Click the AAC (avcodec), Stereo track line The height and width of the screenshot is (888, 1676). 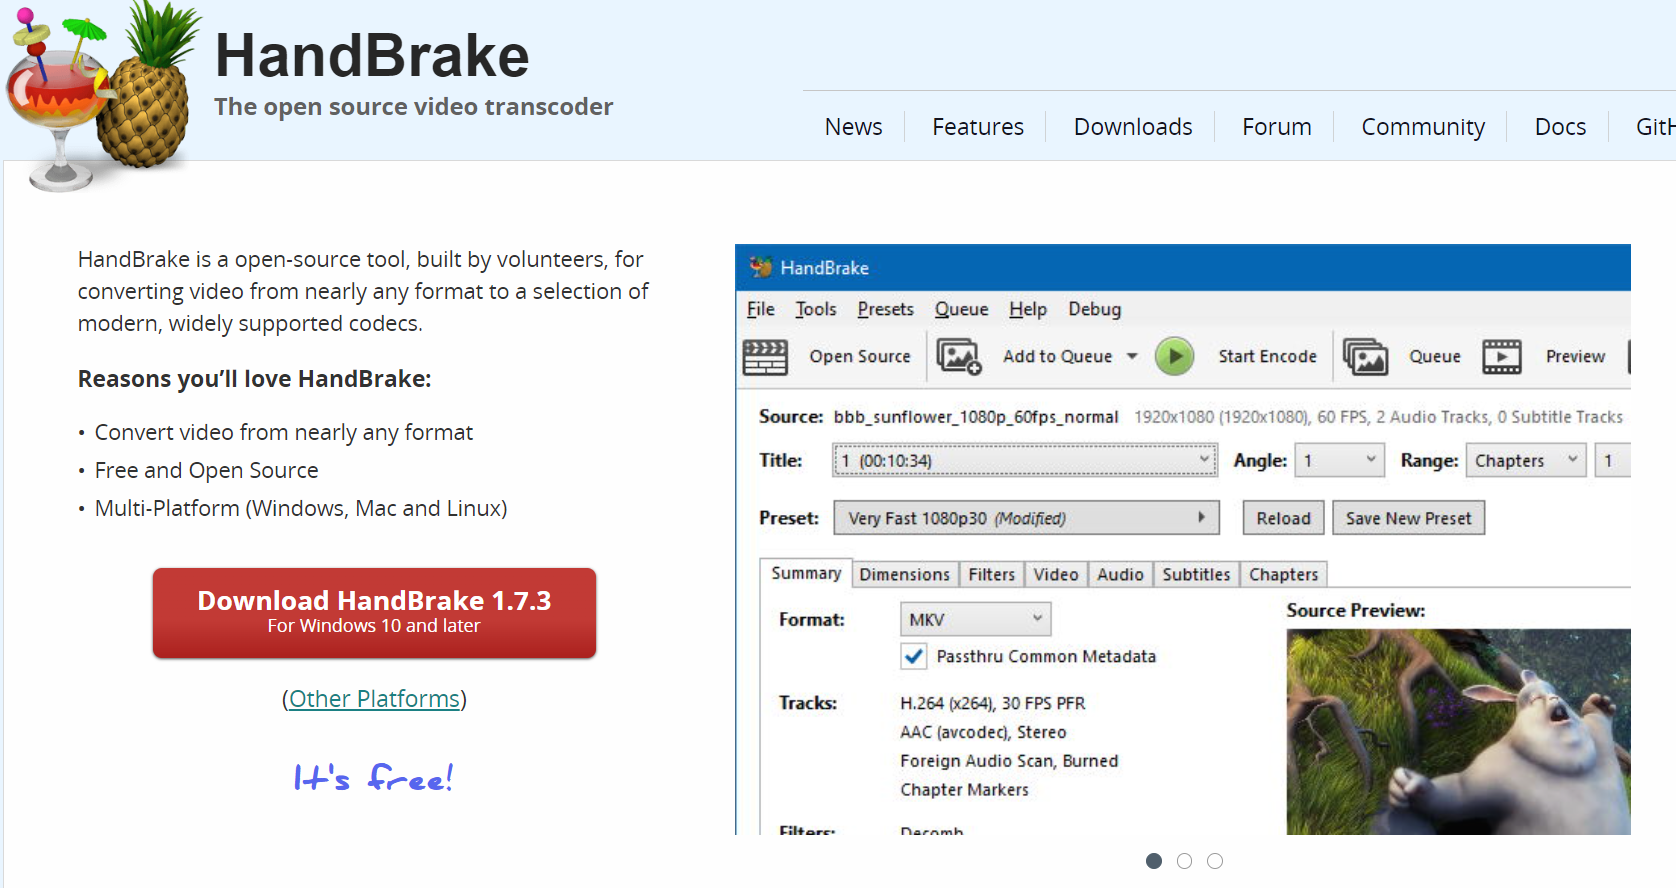(x=983, y=732)
